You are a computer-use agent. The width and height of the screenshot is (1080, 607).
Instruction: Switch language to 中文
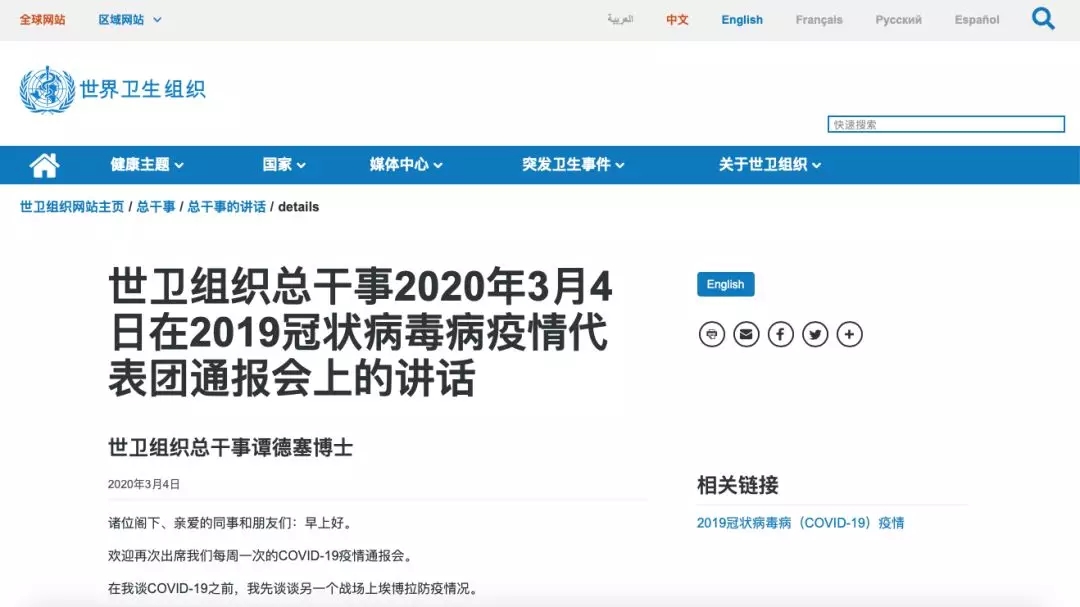(x=677, y=20)
